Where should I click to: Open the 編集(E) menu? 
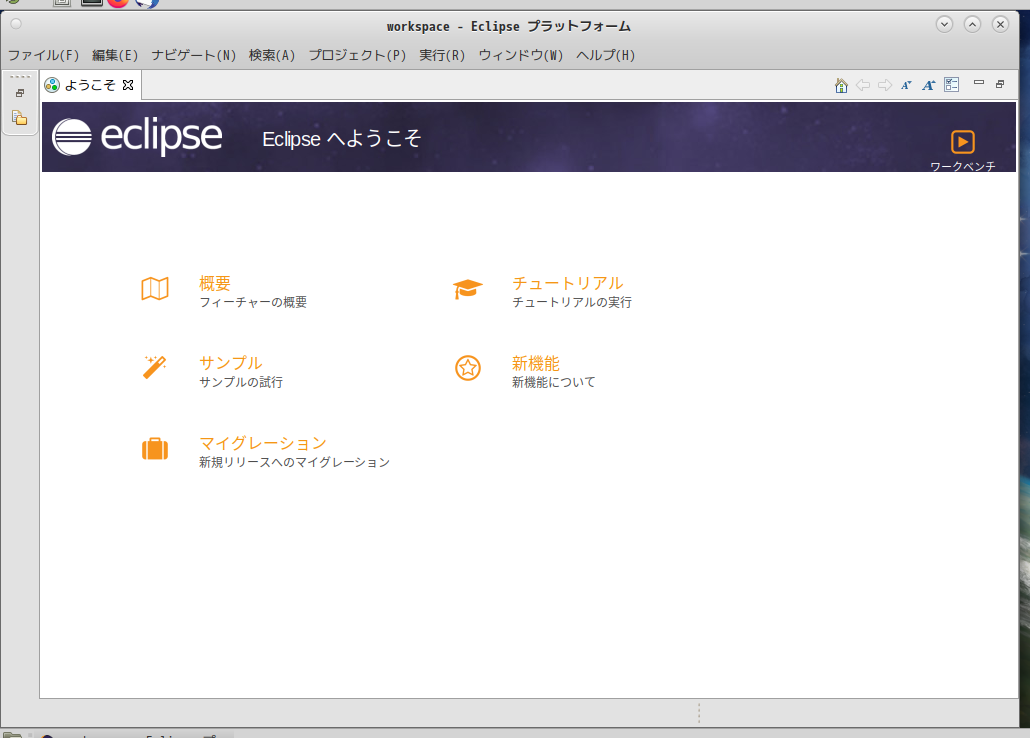(115, 55)
